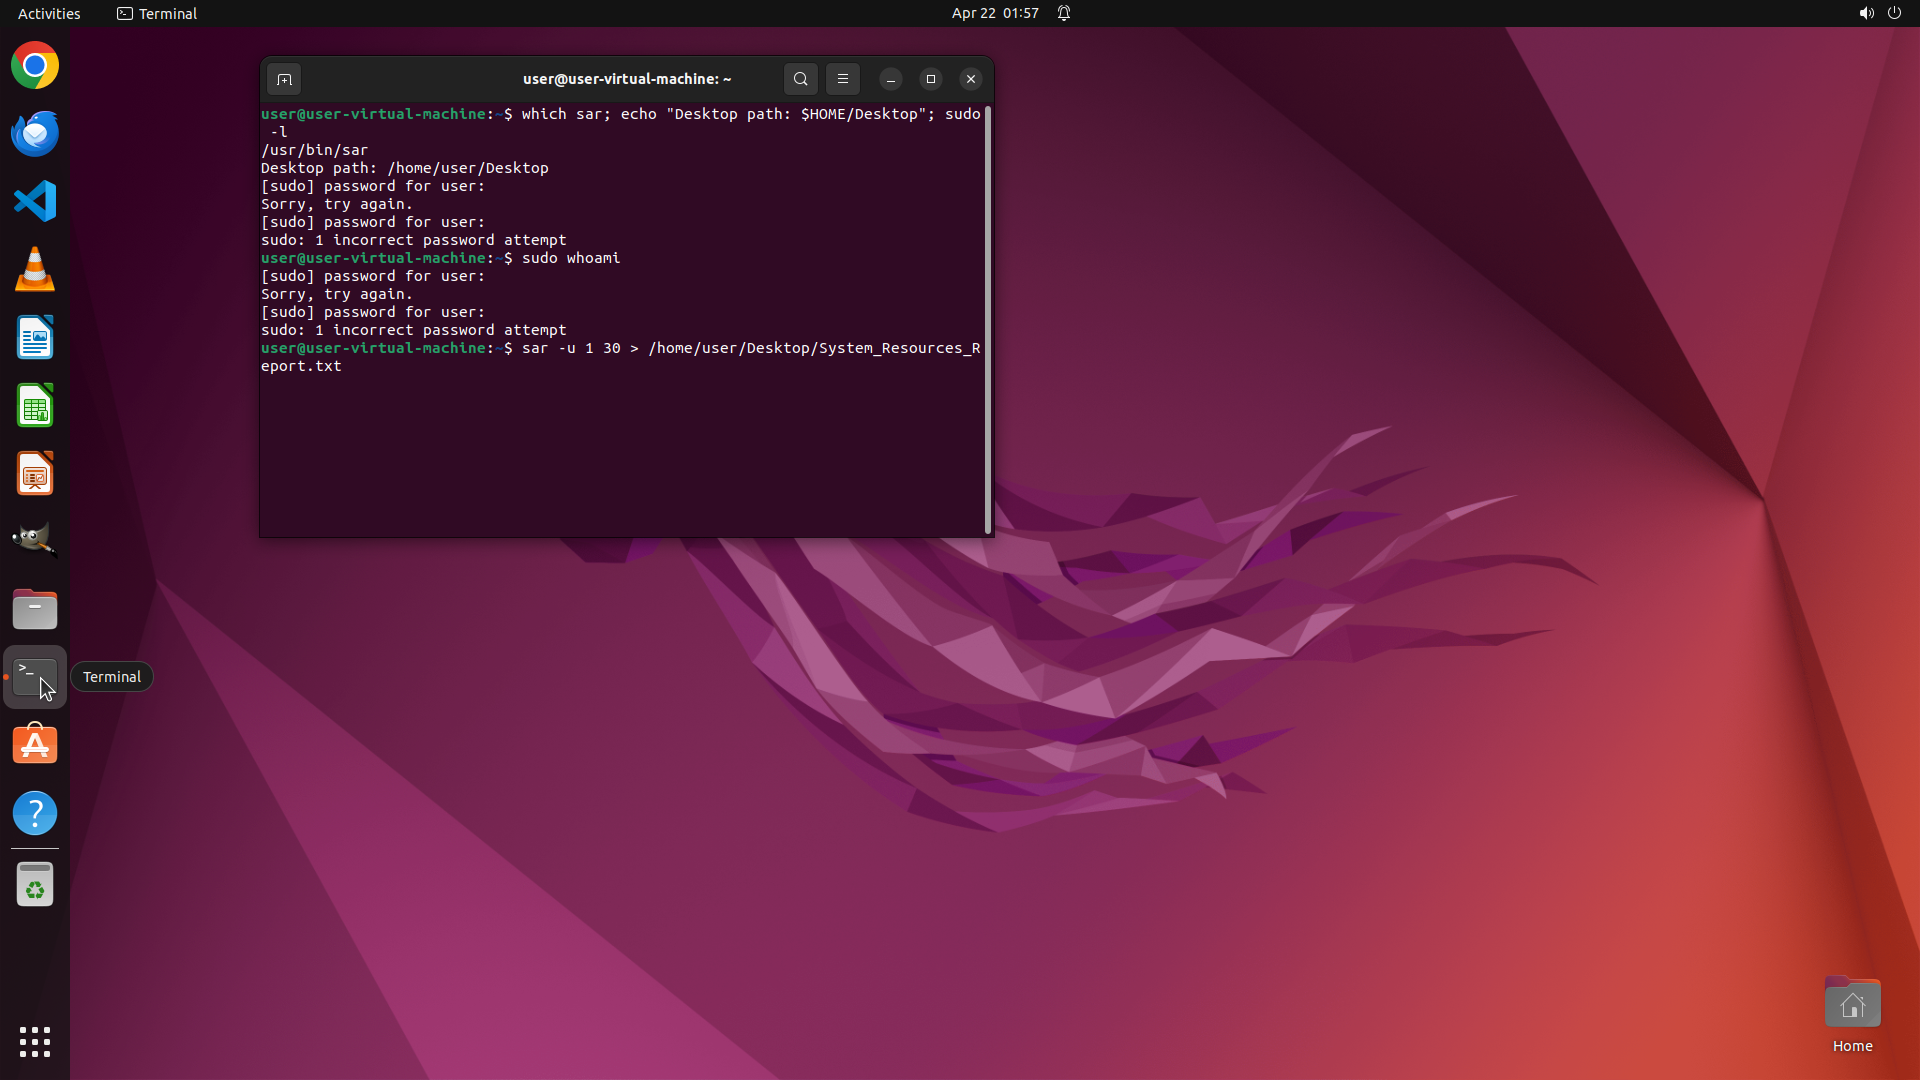Open LibreOffice Writer from dock

tap(35, 338)
